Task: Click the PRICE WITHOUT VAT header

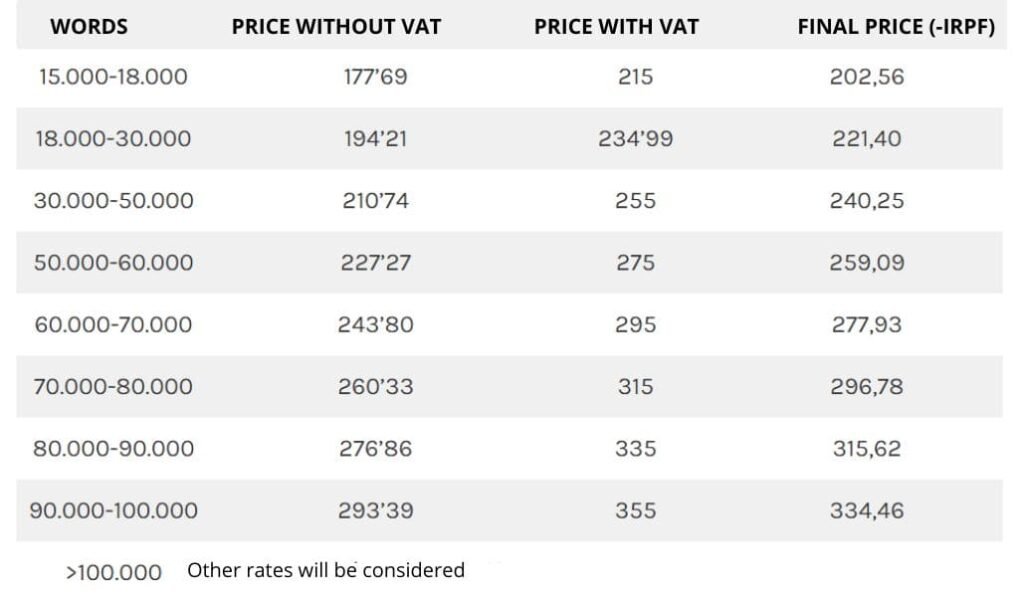Action: [336, 27]
